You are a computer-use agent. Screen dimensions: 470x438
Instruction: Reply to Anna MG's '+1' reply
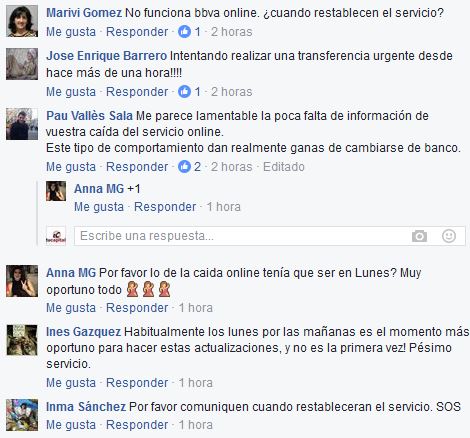pyautogui.click(x=165, y=207)
